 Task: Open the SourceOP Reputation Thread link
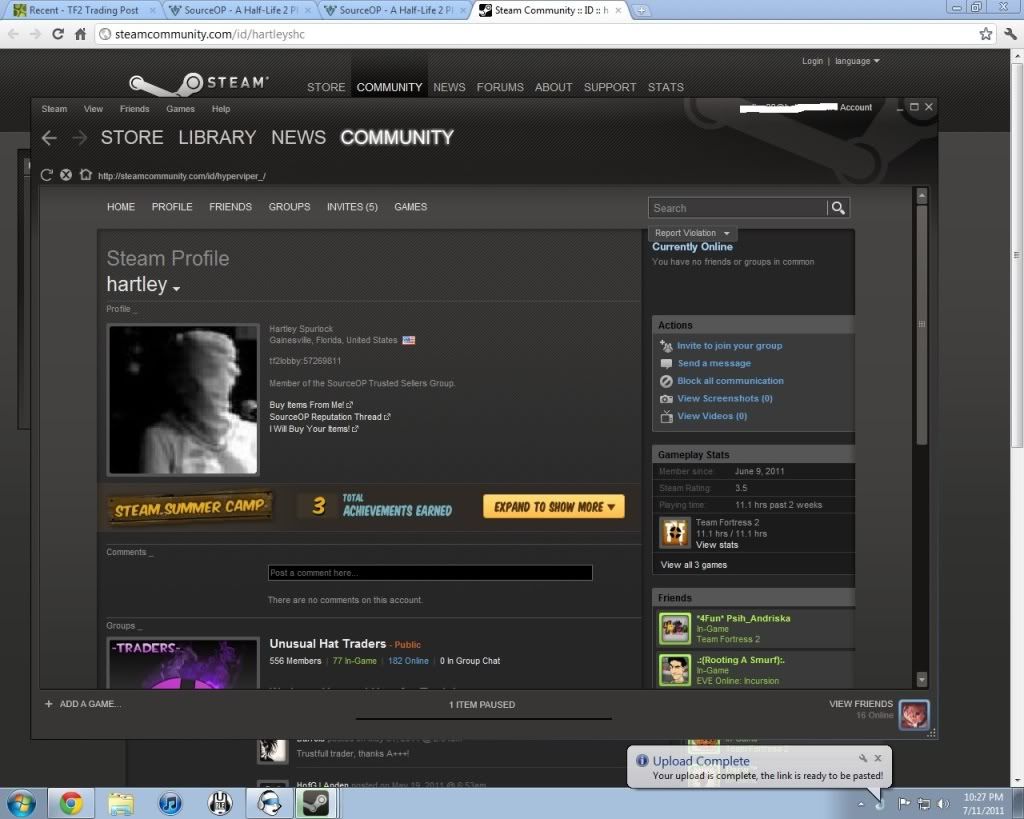[330, 417]
